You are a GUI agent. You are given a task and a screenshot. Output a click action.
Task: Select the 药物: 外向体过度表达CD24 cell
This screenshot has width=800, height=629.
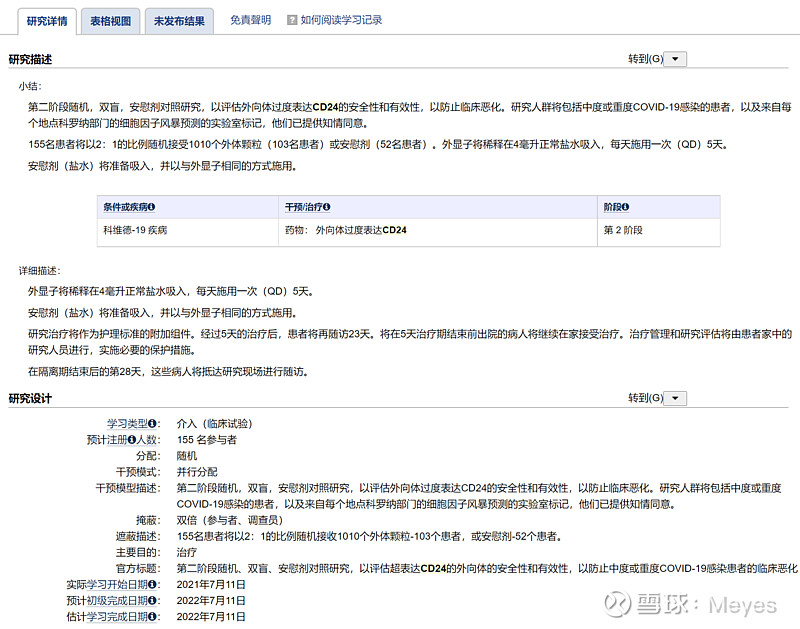pyautogui.click(x=438, y=232)
